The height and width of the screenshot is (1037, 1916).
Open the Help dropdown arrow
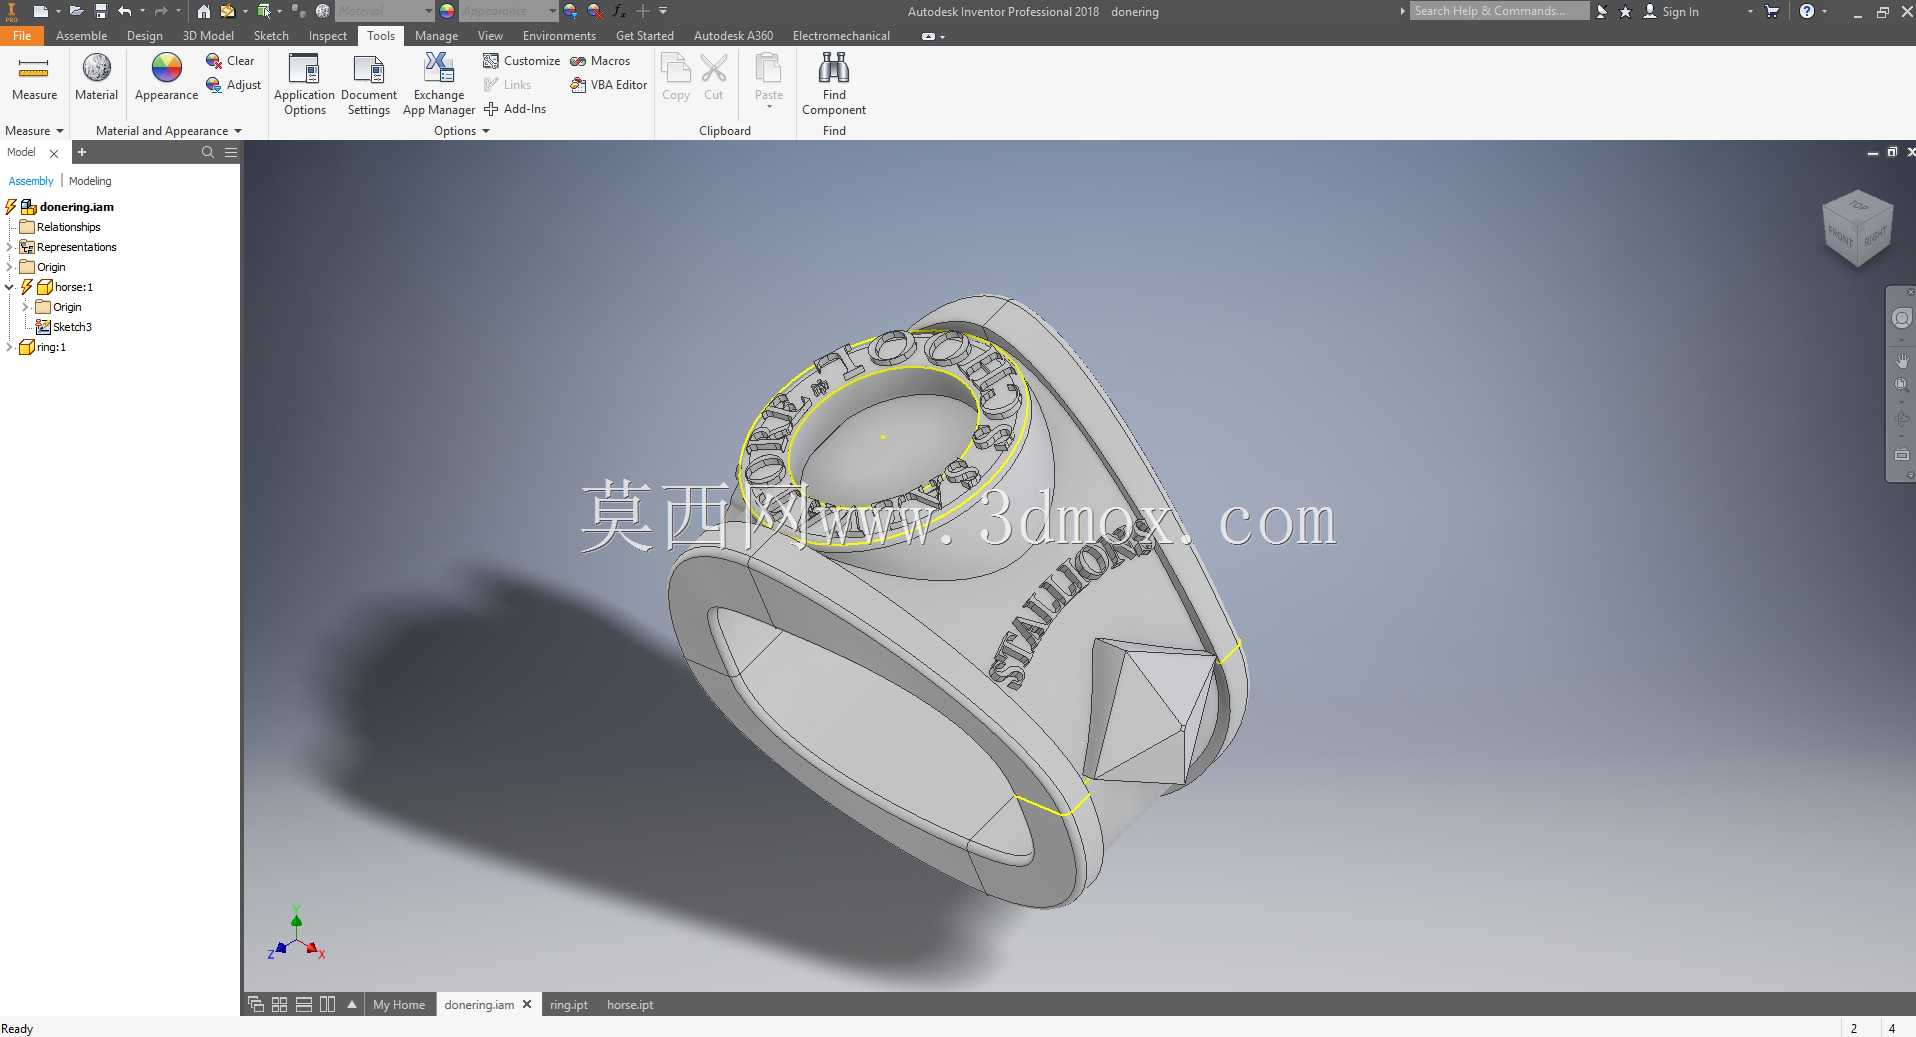(x=1825, y=11)
